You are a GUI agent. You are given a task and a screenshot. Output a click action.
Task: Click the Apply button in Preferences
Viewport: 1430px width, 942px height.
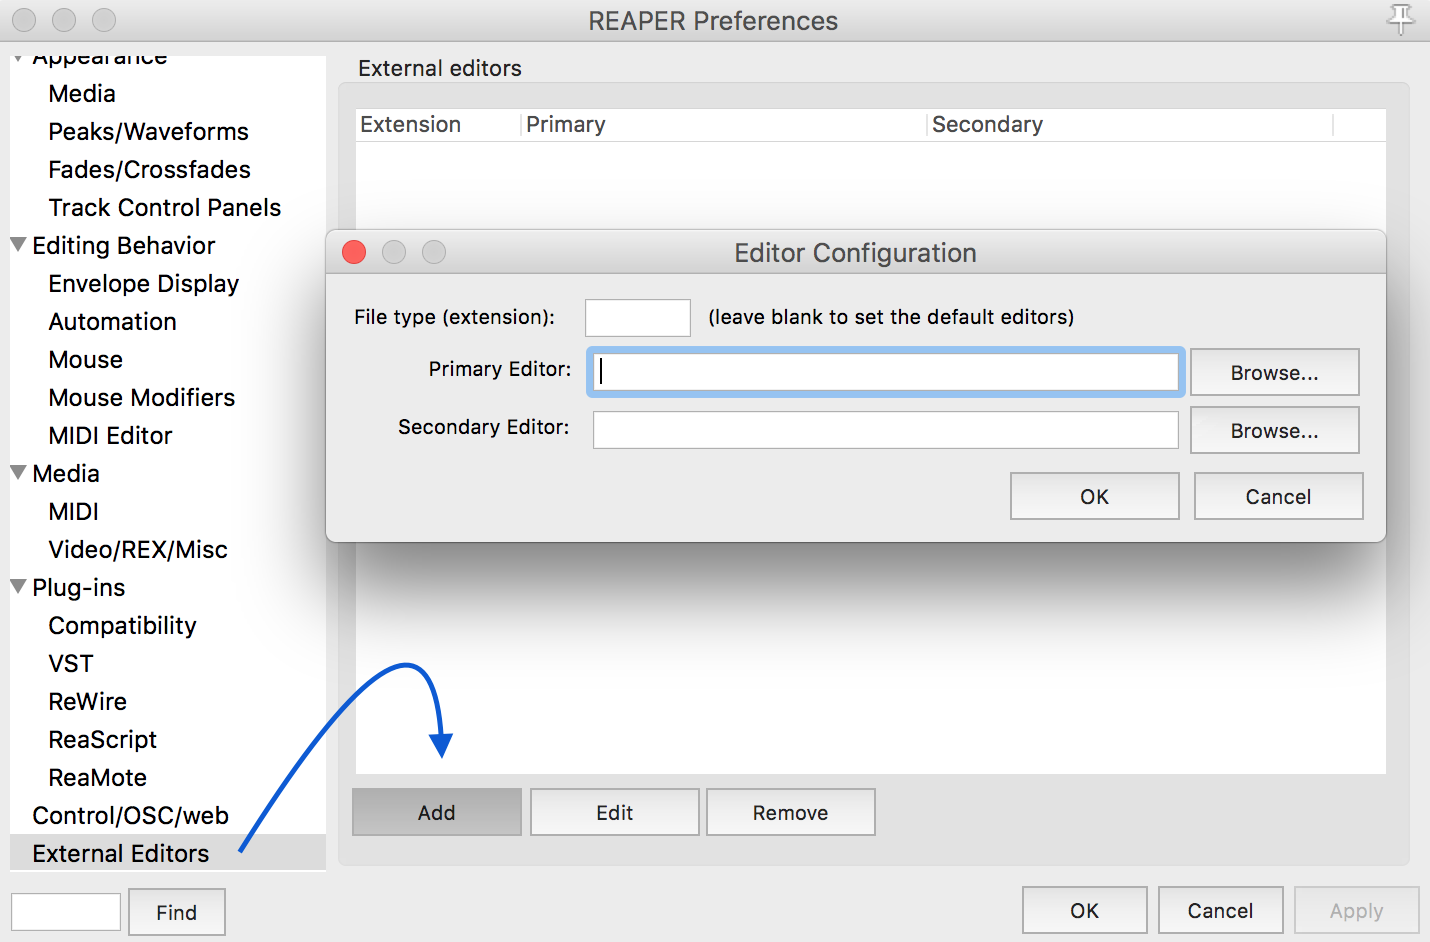[1357, 910]
